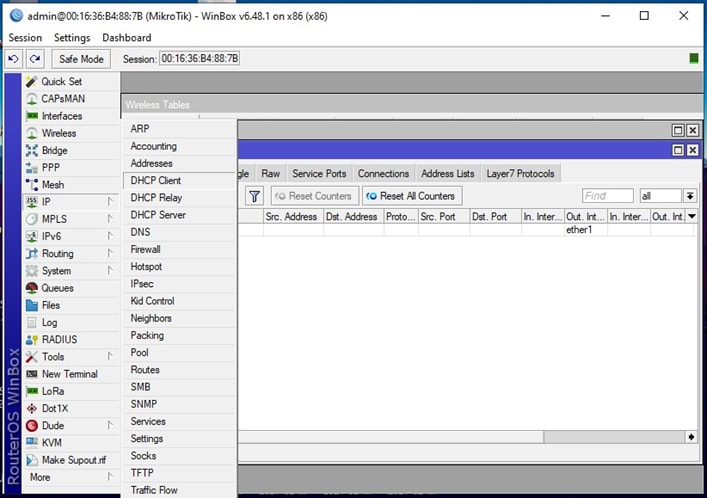The width and height of the screenshot is (707, 498).
Task: Click the Src. Address column header
Action: point(293,217)
